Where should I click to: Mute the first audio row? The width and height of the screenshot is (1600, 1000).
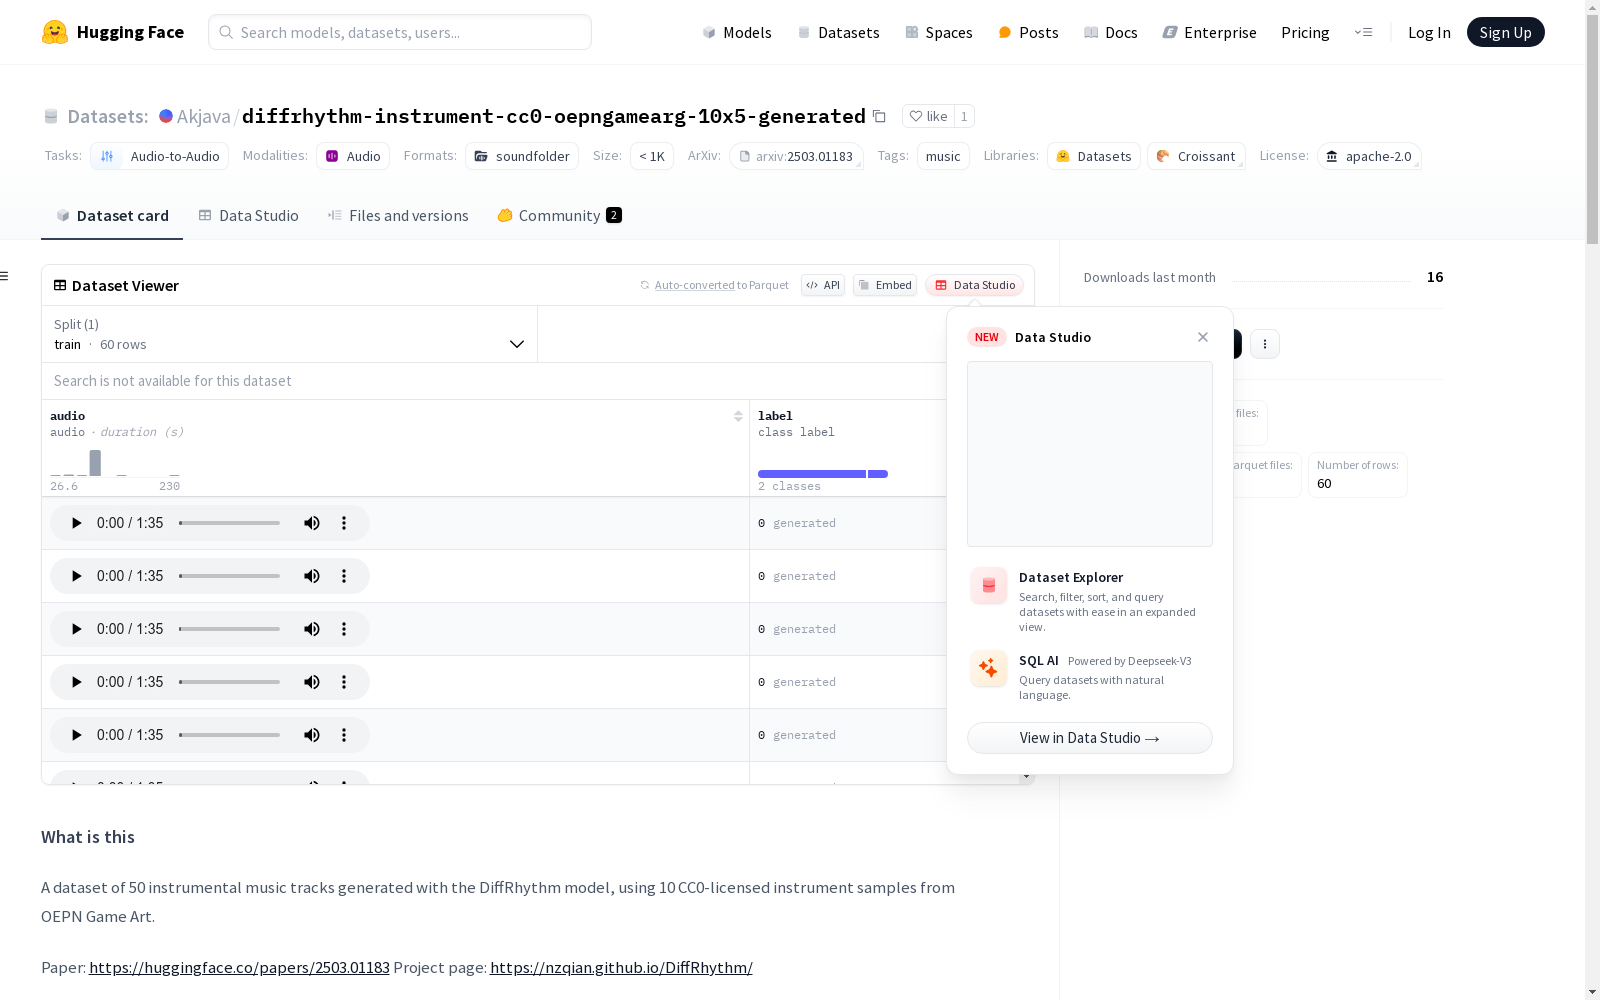coord(312,523)
